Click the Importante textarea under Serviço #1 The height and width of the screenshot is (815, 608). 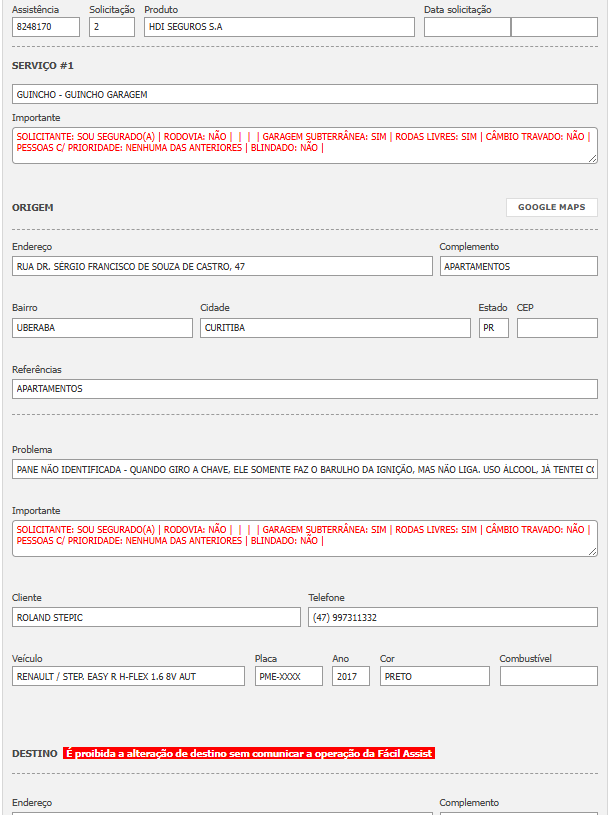click(305, 146)
